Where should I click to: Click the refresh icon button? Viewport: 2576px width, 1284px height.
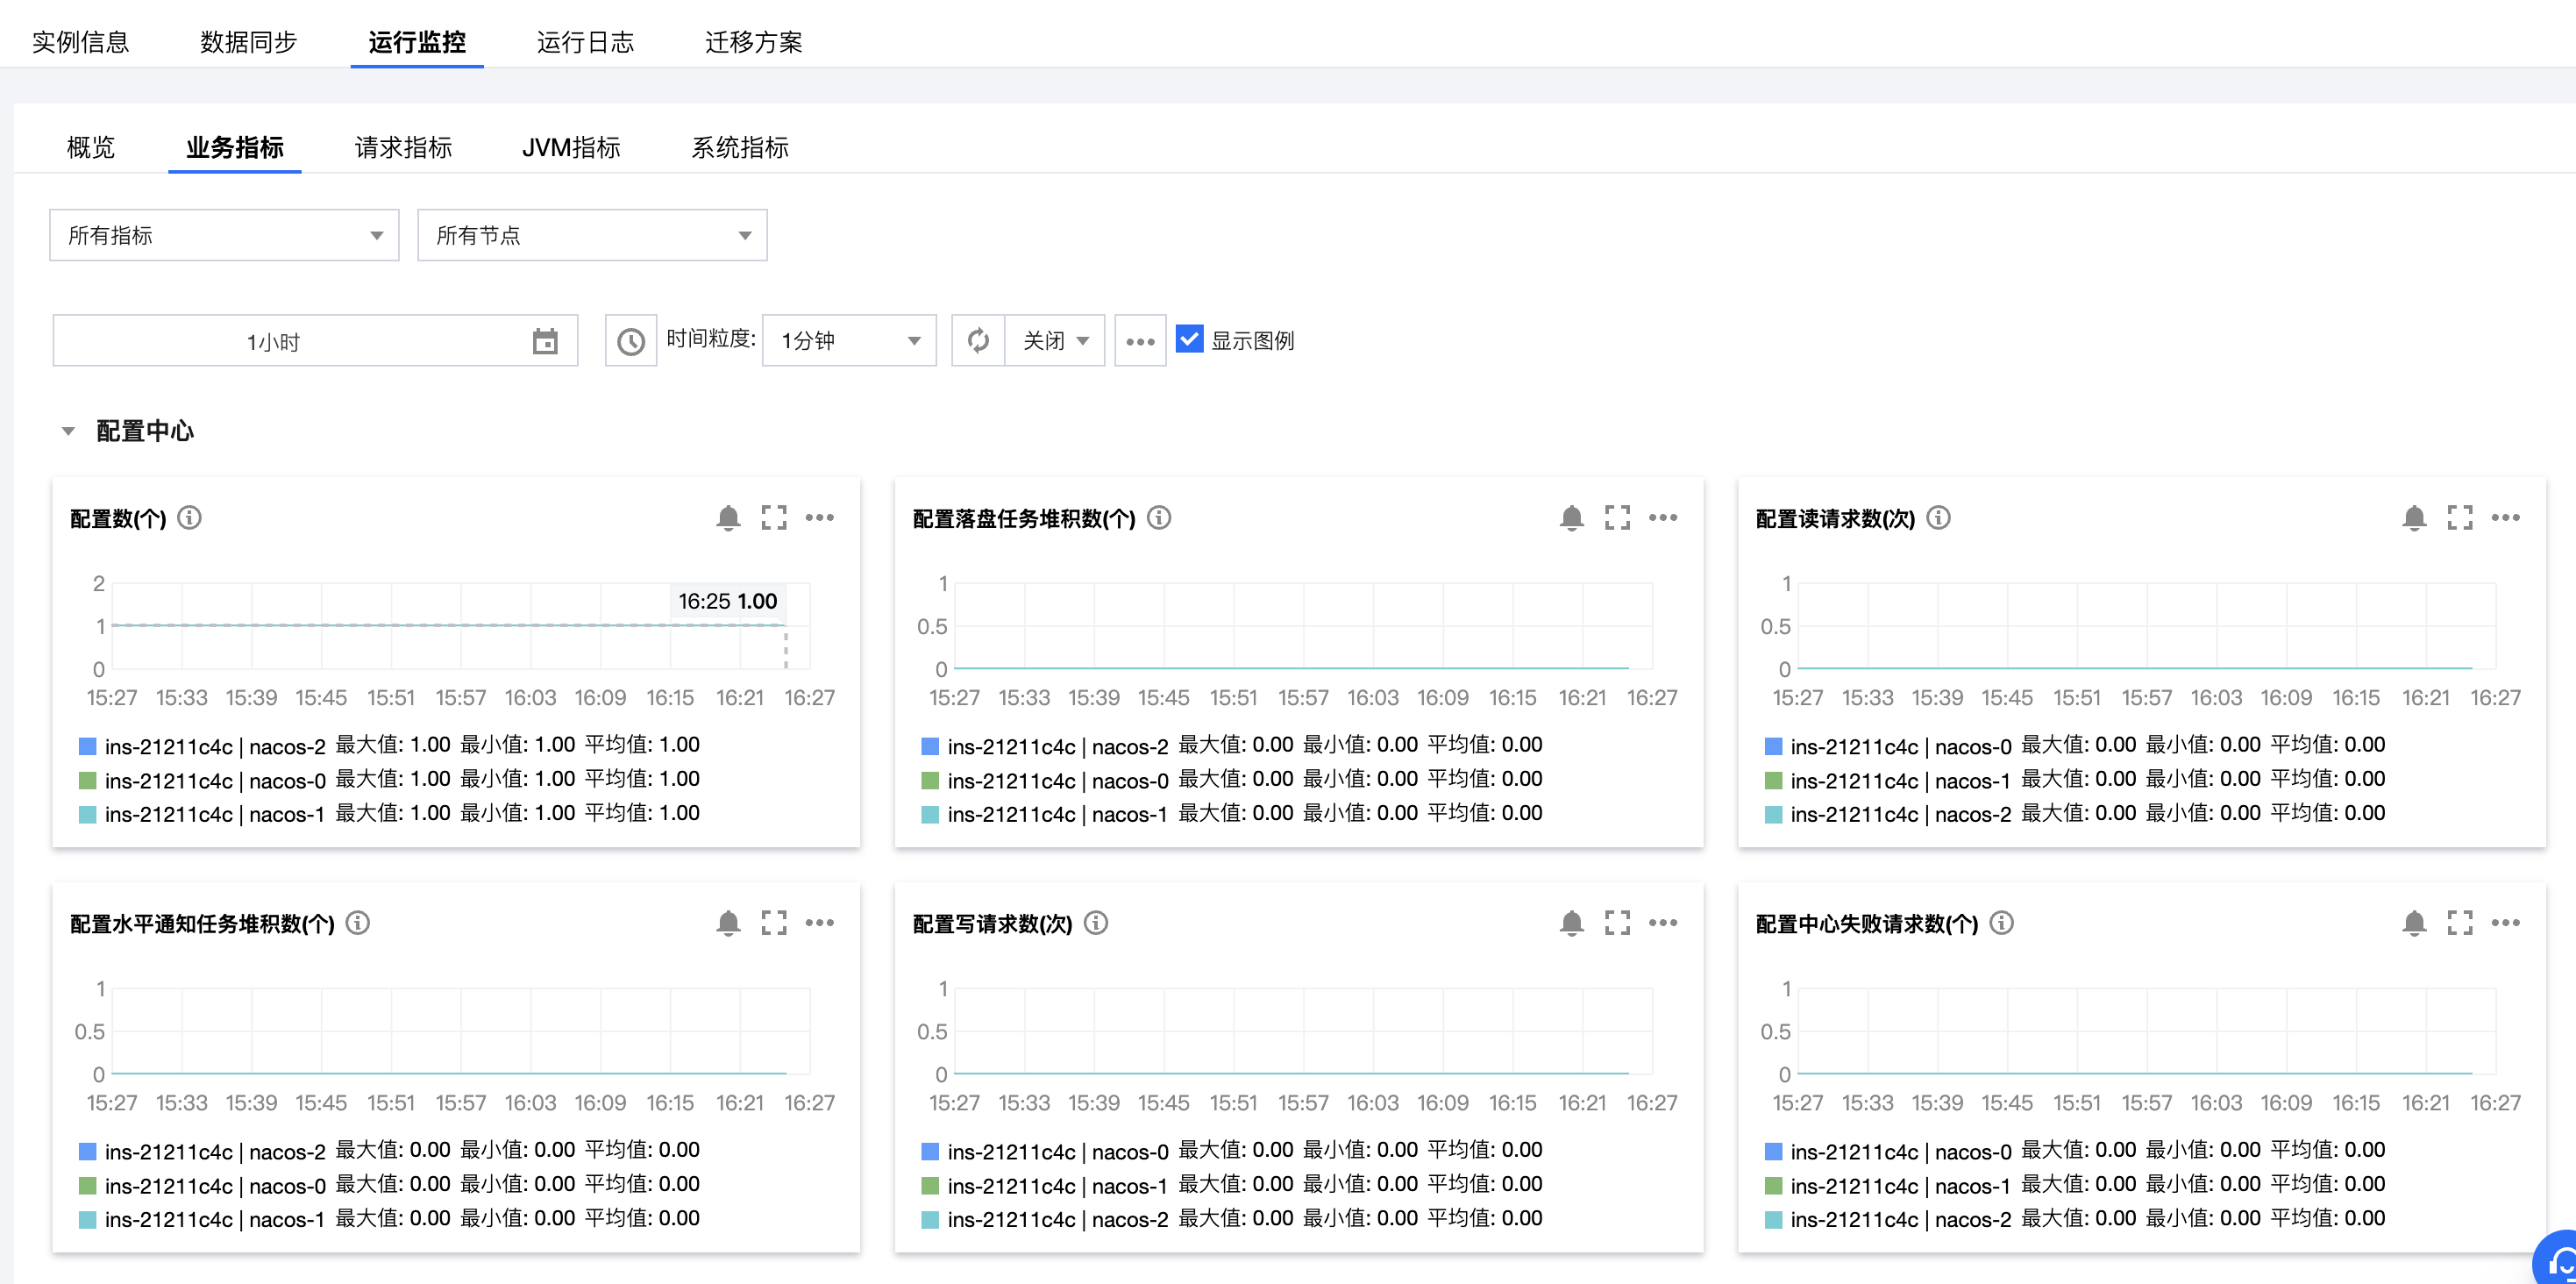point(978,341)
